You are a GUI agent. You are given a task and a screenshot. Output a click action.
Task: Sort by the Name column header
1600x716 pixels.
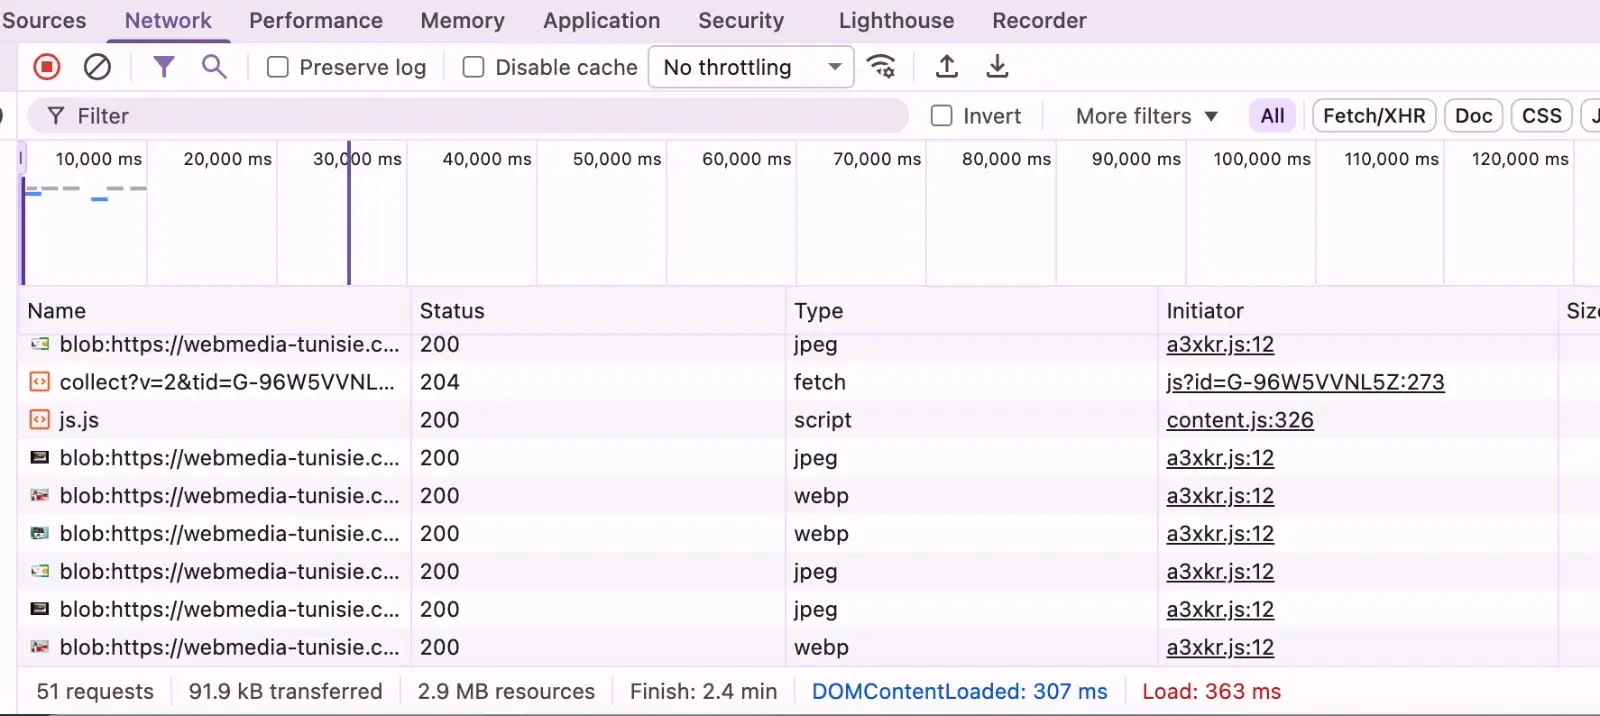(x=214, y=311)
